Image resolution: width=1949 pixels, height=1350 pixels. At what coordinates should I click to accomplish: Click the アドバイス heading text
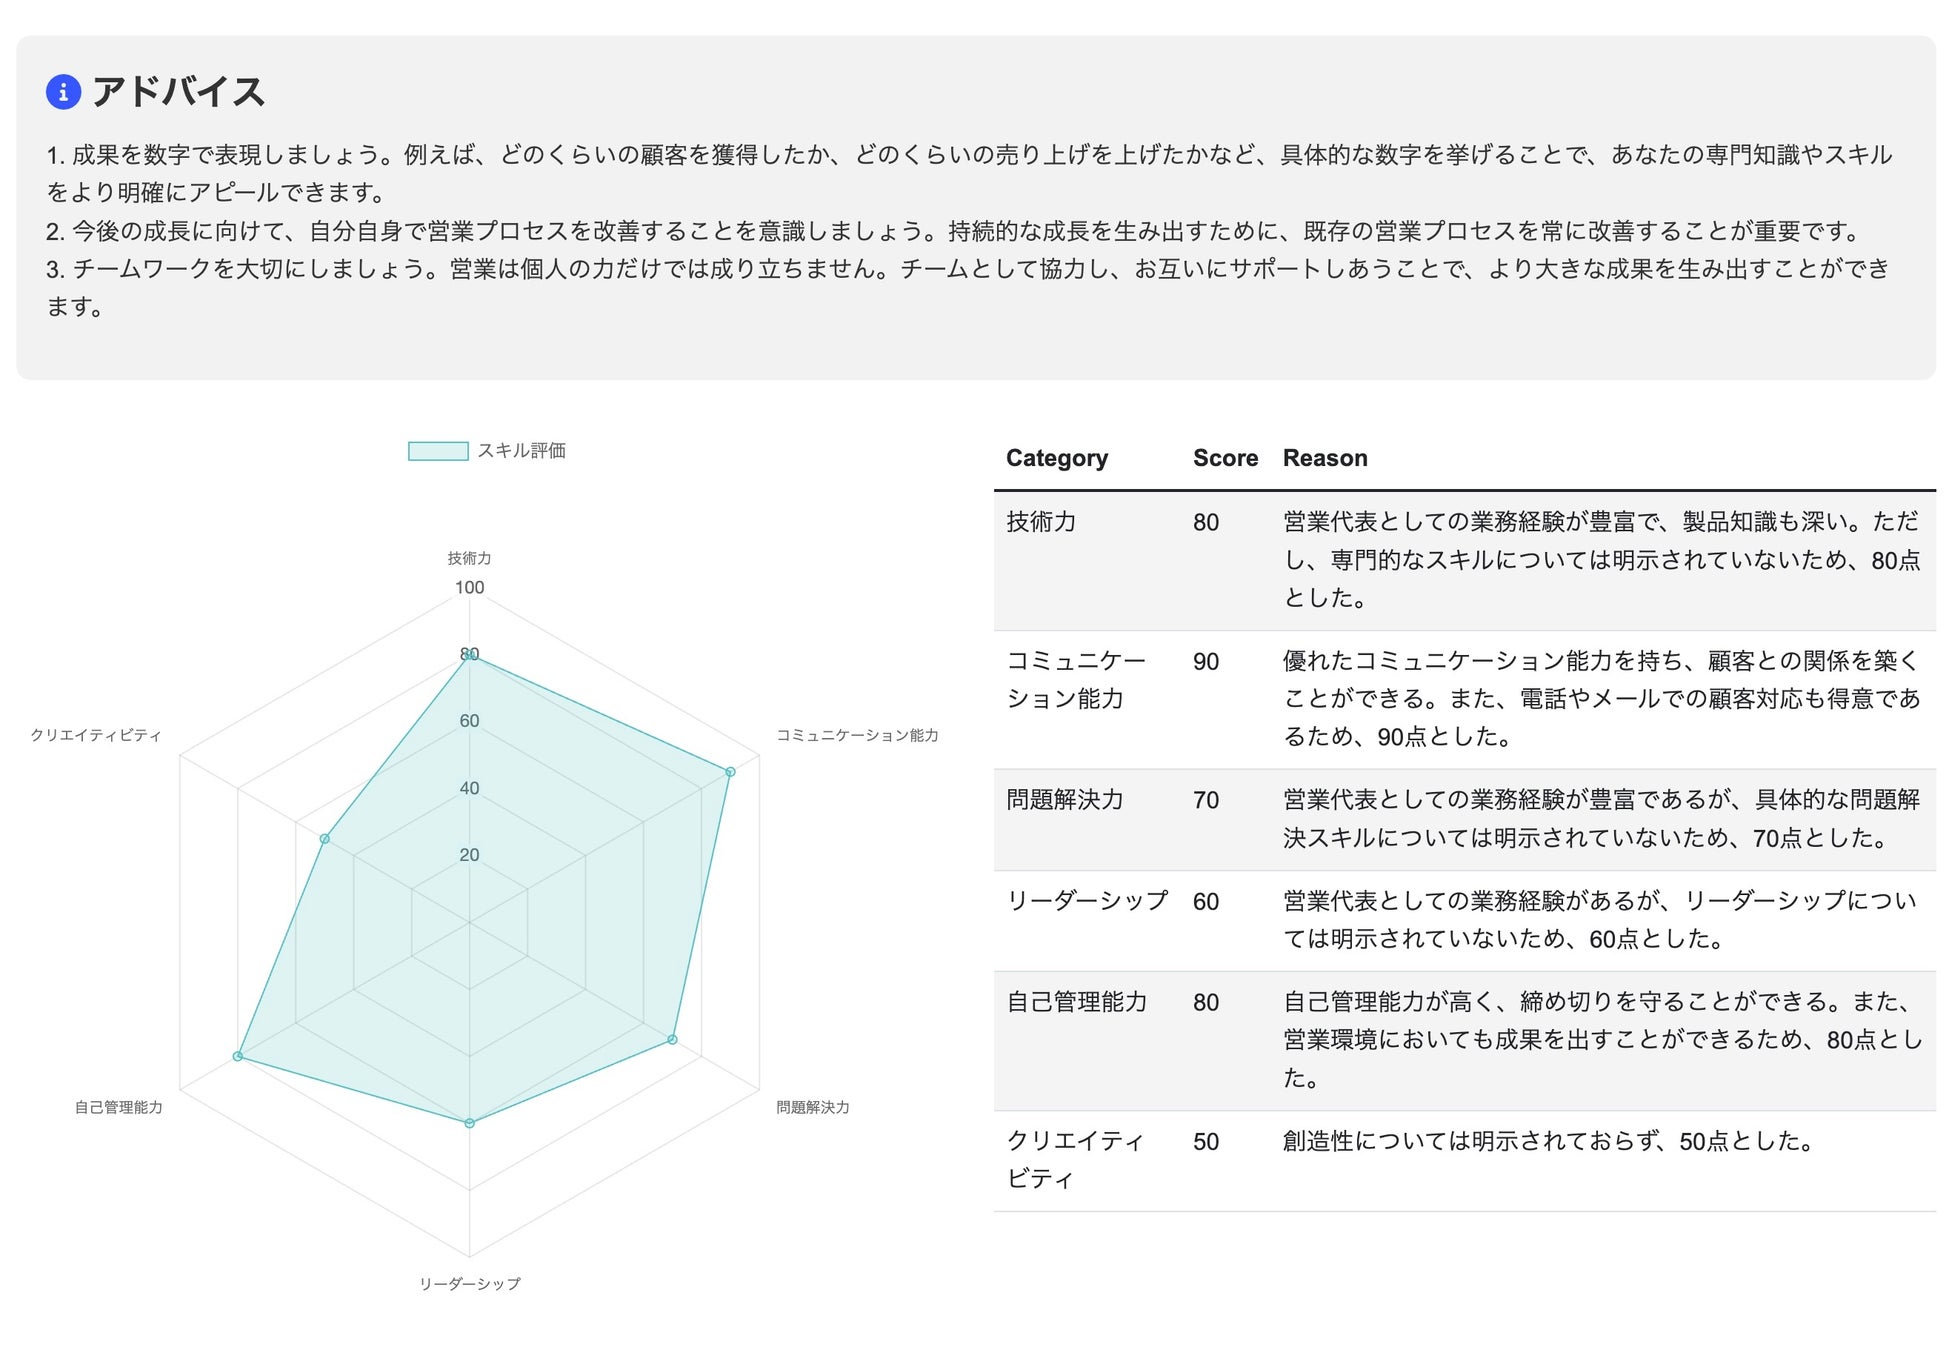point(179,92)
